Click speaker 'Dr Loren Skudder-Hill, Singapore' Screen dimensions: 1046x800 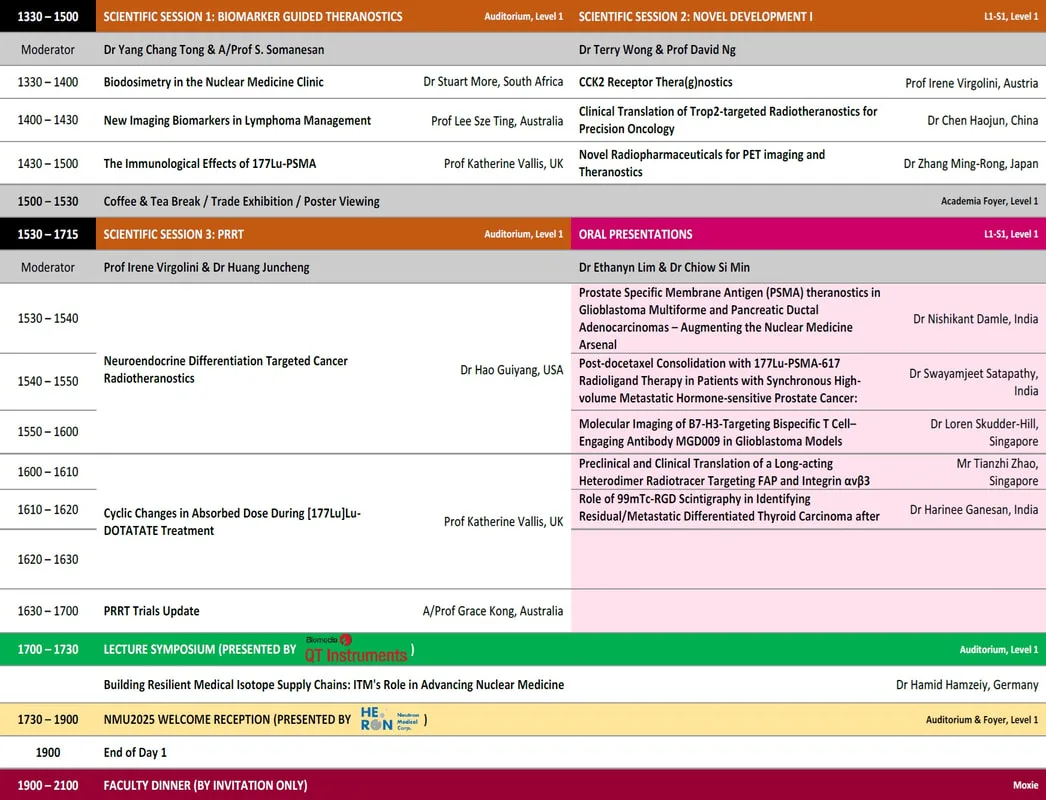click(x=984, y=432)
